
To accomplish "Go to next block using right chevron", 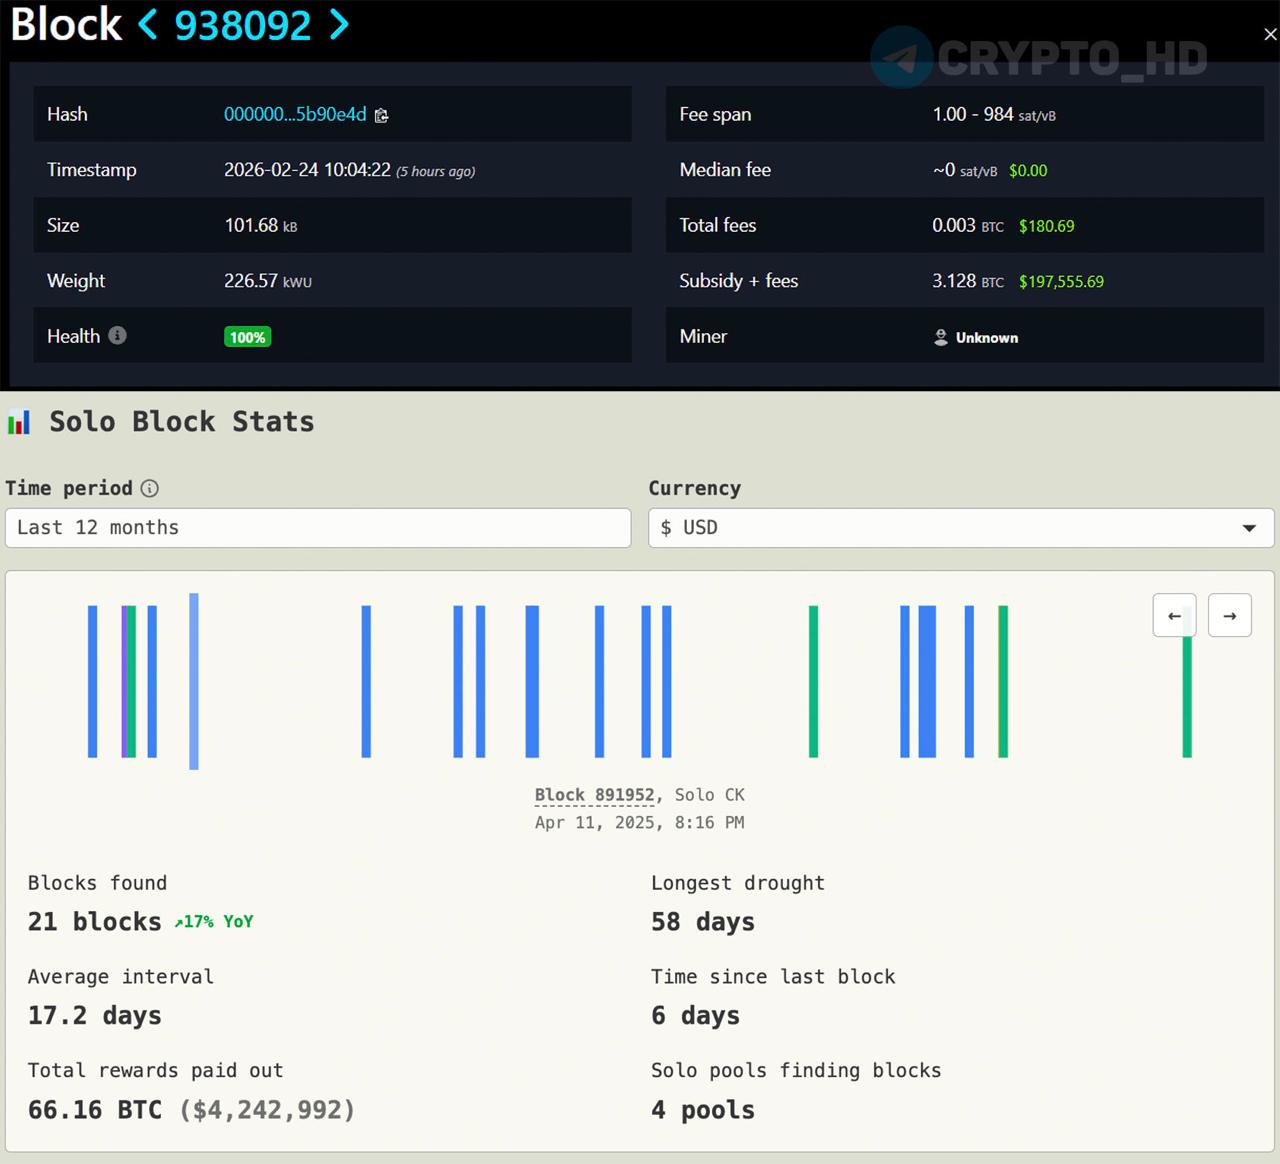I will tap(339, 24).
